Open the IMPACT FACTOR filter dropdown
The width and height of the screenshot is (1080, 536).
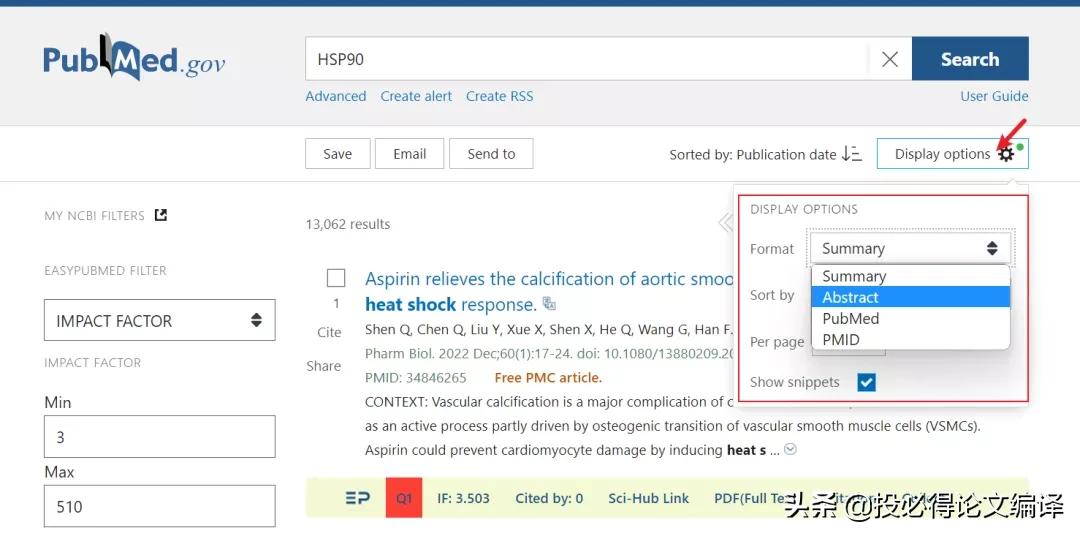coord(160,320)
